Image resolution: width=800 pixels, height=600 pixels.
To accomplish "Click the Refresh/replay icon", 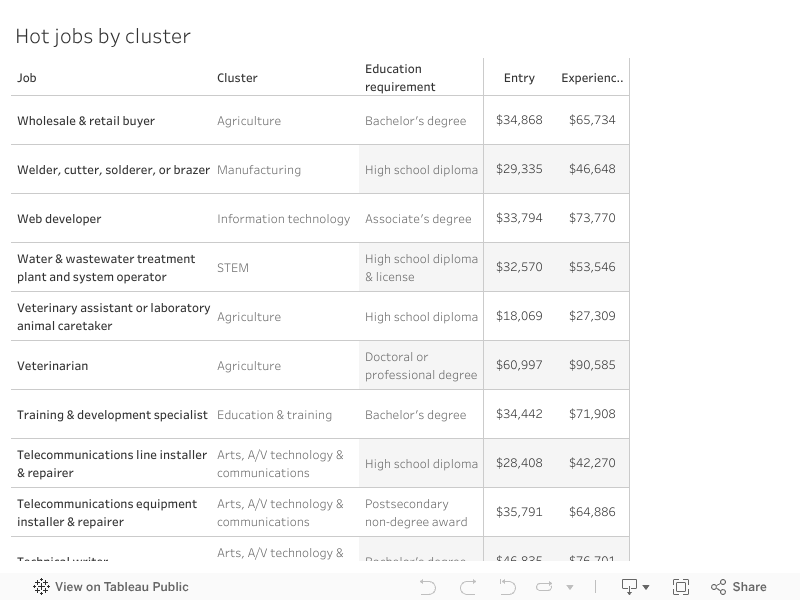I will pyautogui.click(x=544, y=587).
